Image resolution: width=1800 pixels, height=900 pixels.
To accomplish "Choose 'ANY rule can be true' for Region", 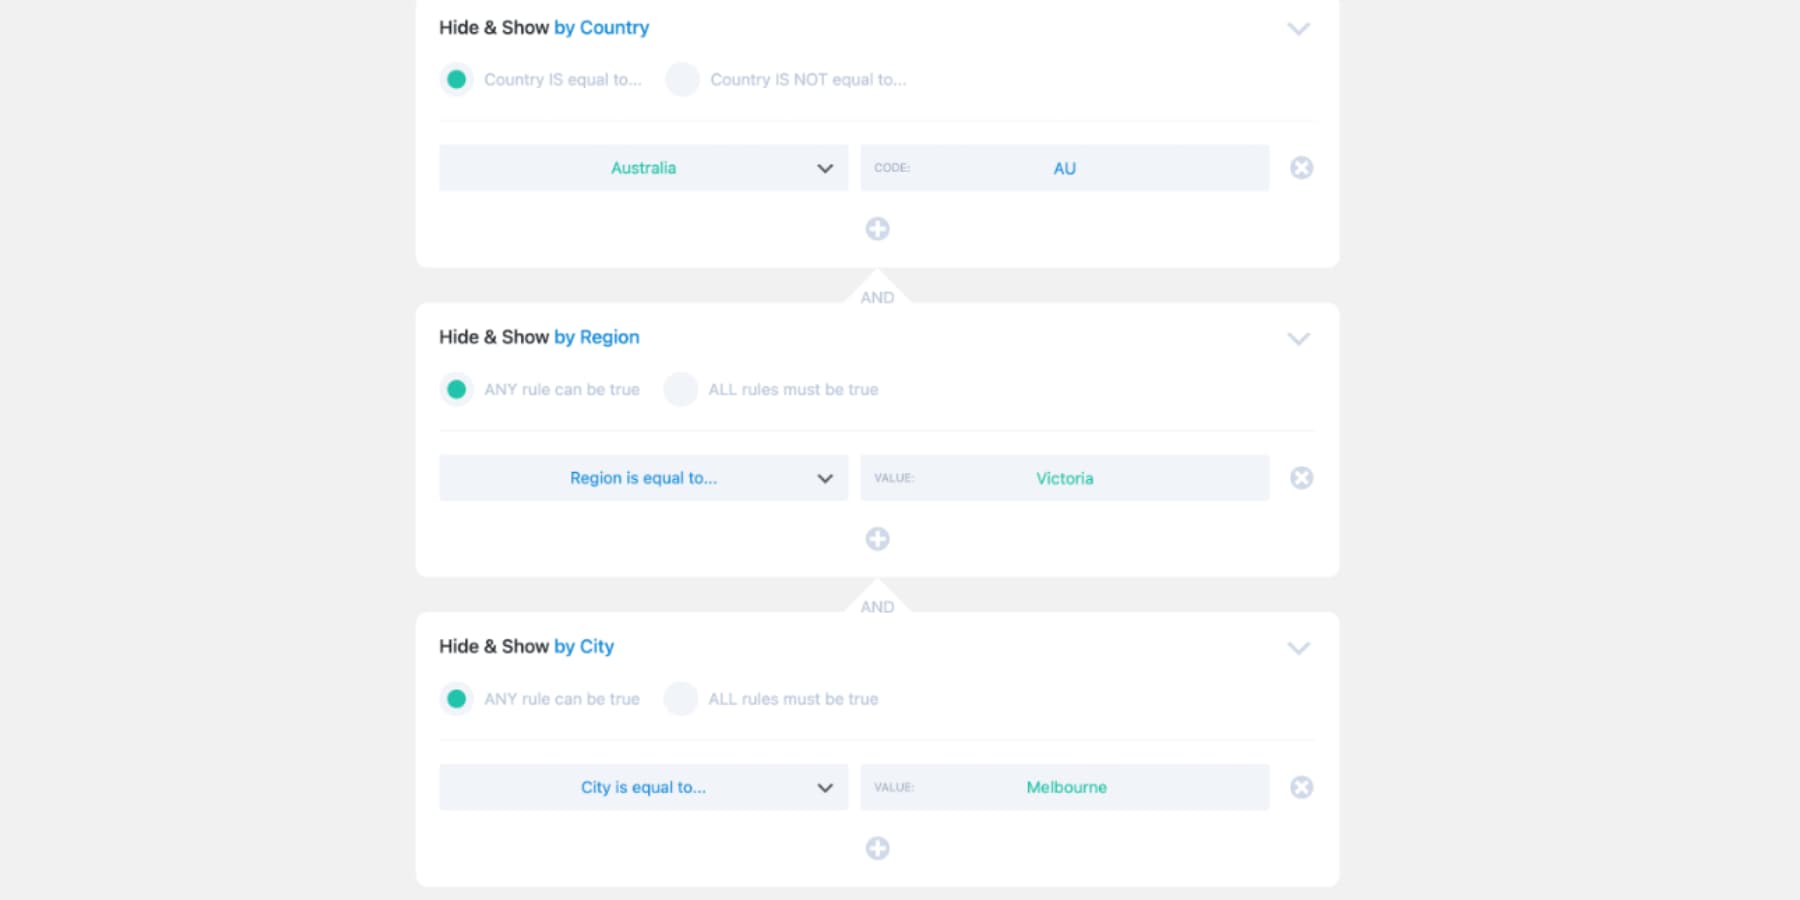I will [x=456, y=389].
